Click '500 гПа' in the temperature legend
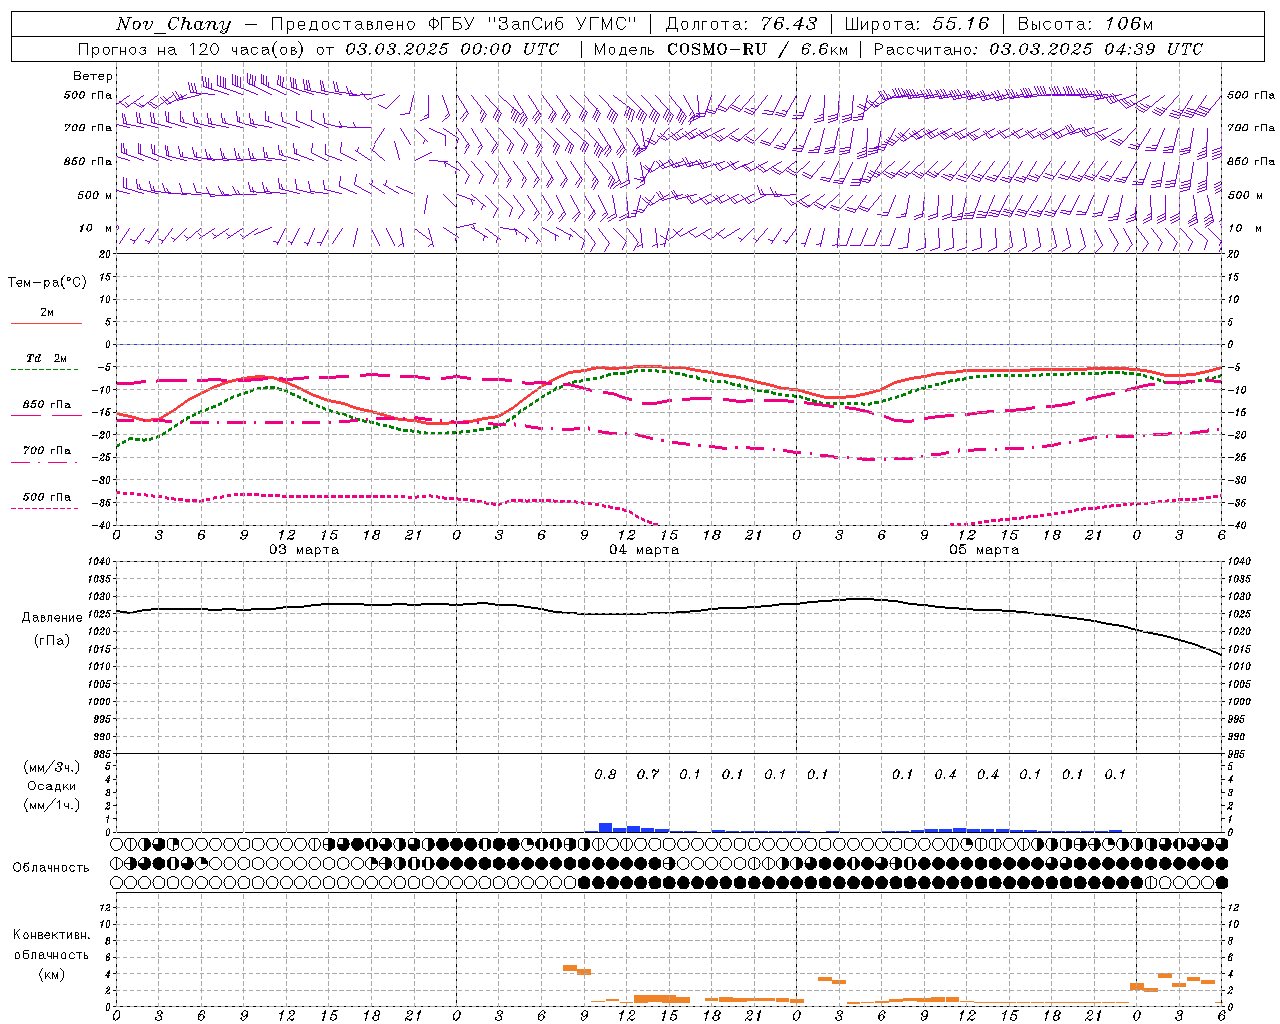1280x1024 pixels. [47, 497]
